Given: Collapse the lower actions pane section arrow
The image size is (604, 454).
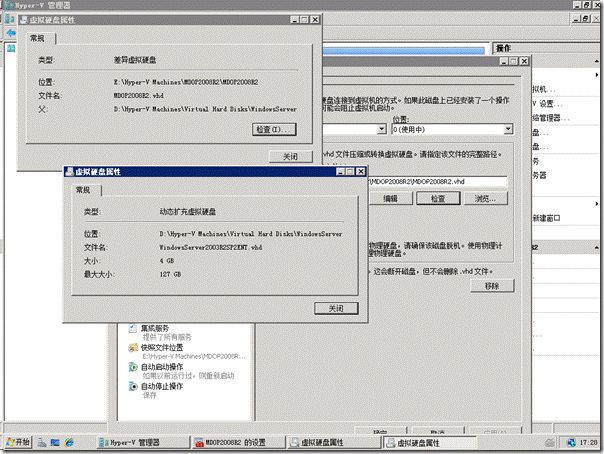Looking at the screenshot, I should click(x=596, y=247).
